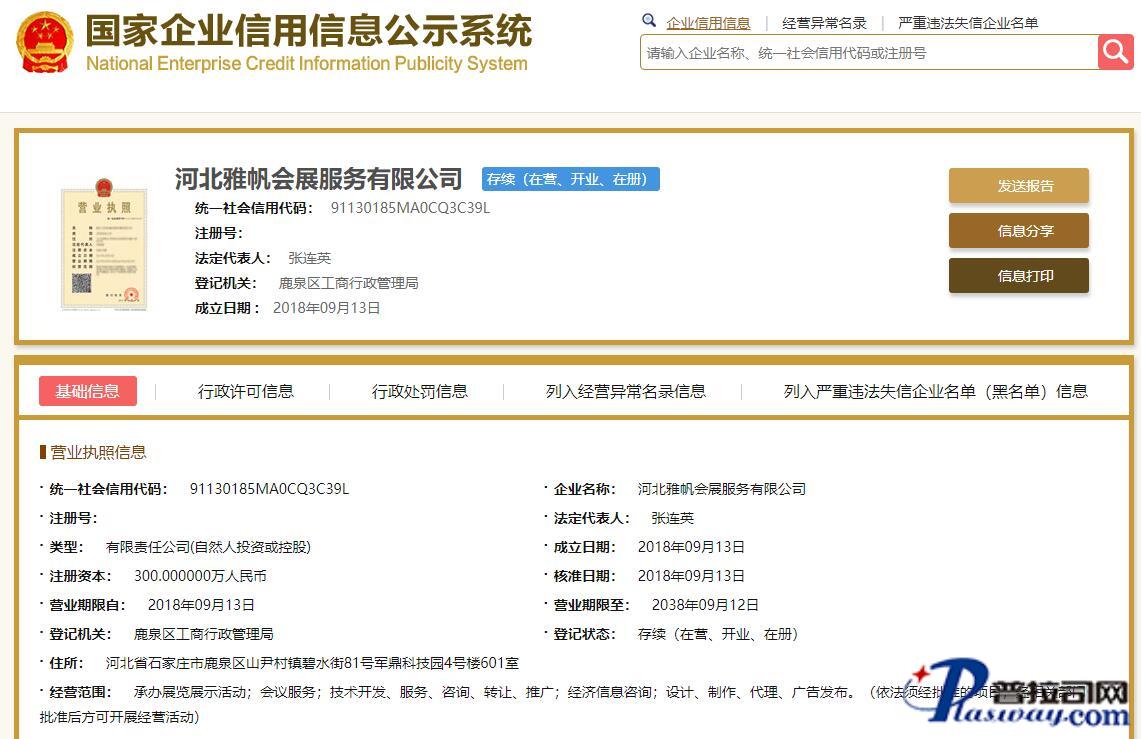This screenshot has height=739, width=1141.
Task: Select the 经营异常名录 search category
Action: (824, 23)
